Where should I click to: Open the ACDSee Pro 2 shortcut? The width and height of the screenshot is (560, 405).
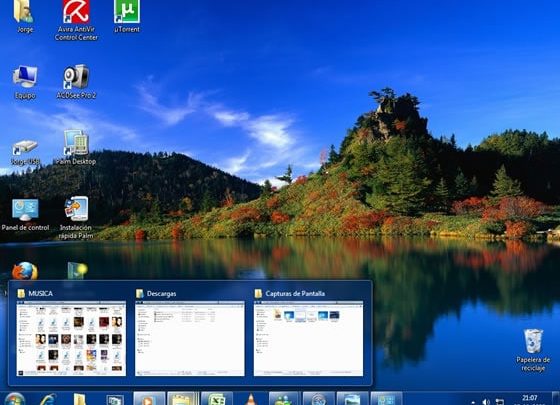(76, 82)
